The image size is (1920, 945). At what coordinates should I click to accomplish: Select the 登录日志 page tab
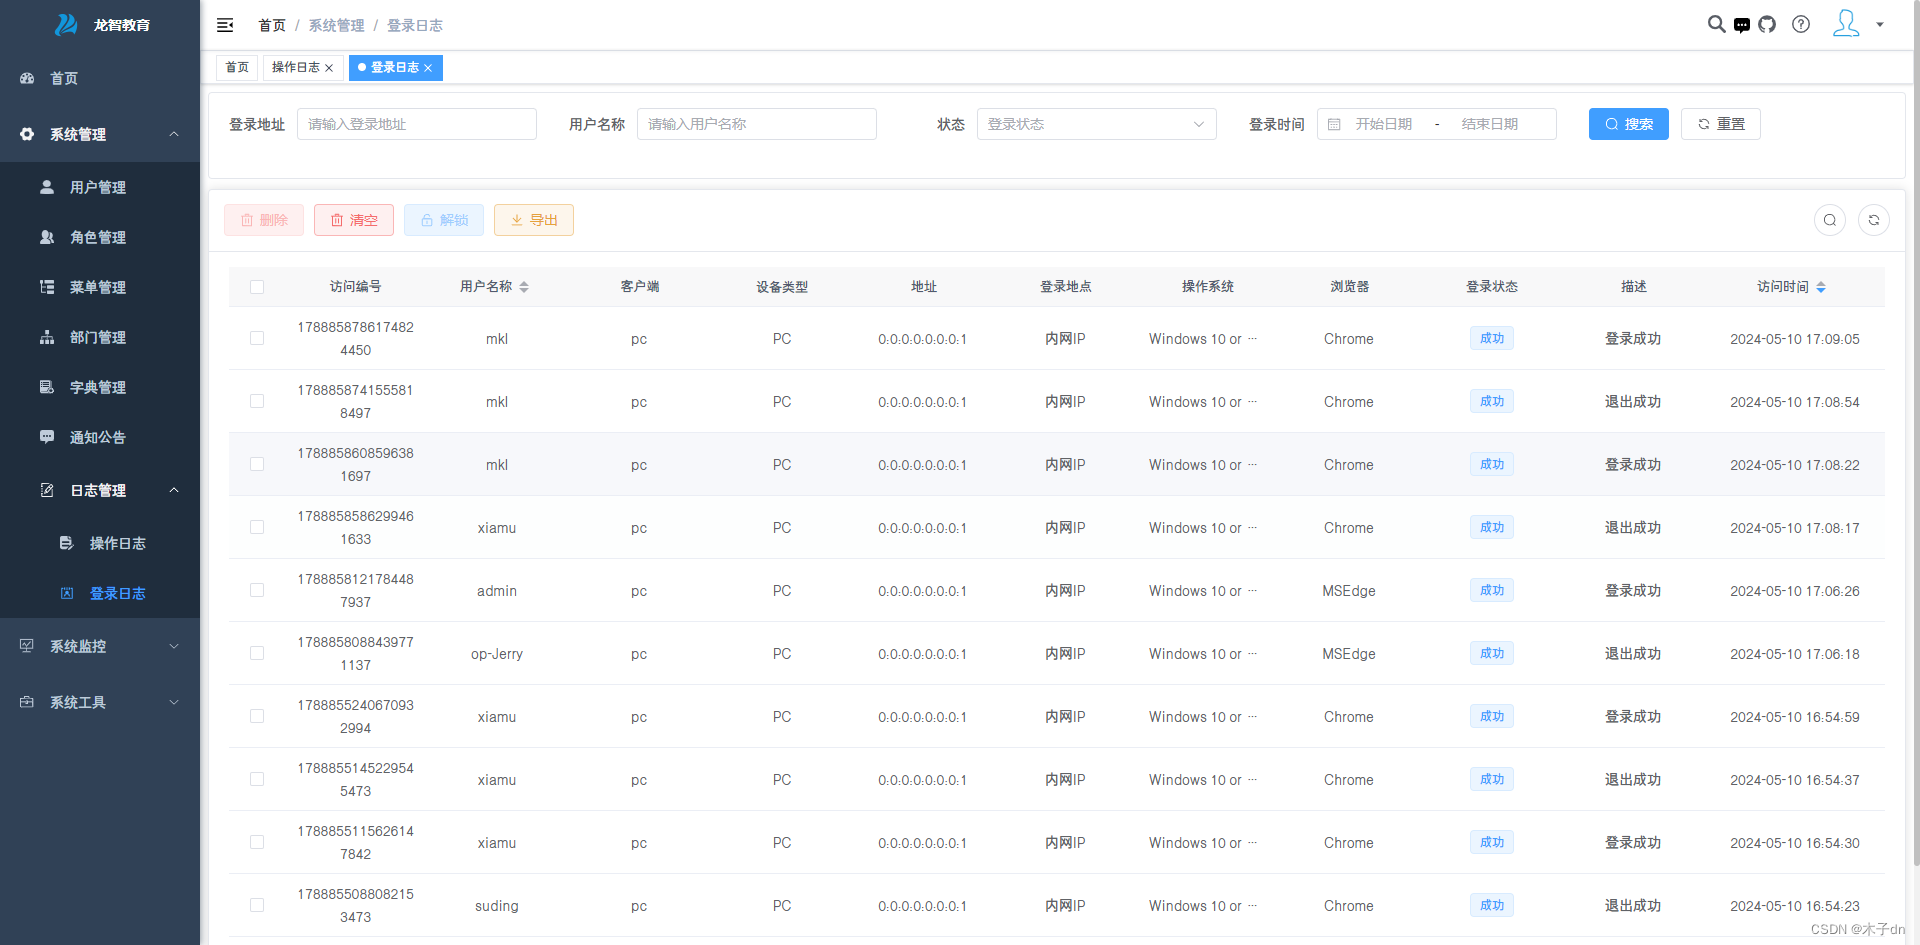tap(395, 68)
